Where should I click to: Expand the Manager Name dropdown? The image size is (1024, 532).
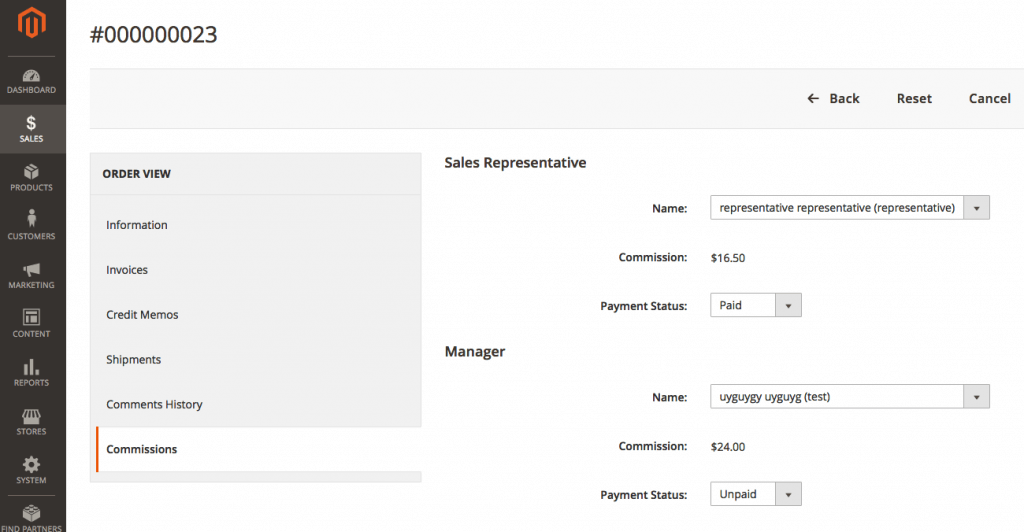849,397
